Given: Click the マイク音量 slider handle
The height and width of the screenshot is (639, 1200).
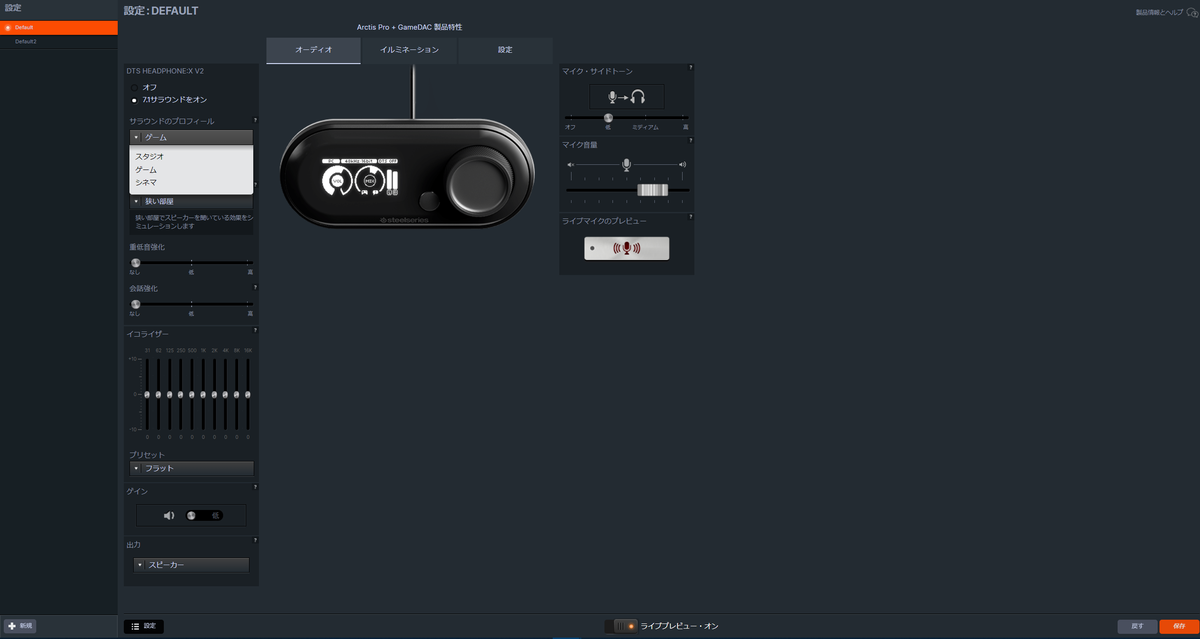Looking at the screenshot, I should (652, 190).
